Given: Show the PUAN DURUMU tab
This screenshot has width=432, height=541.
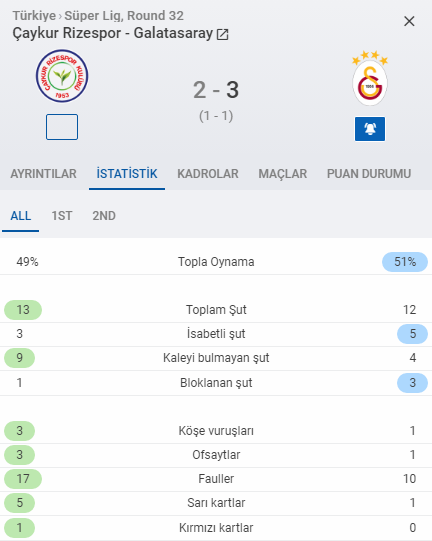Looking at the screenshot, I should 369,174.
